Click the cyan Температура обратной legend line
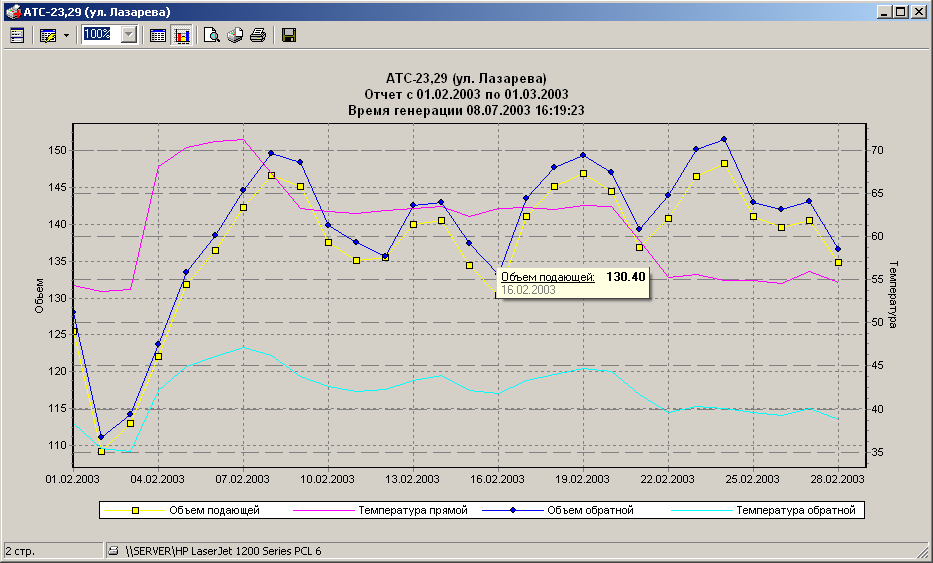This screenshot has width=933, height=563. pos(702,511)
